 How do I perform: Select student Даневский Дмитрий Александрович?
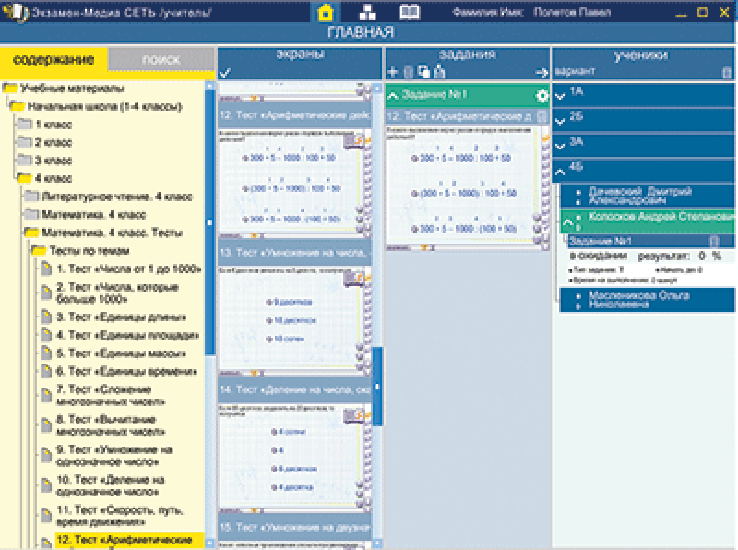[x=647, y=196]
